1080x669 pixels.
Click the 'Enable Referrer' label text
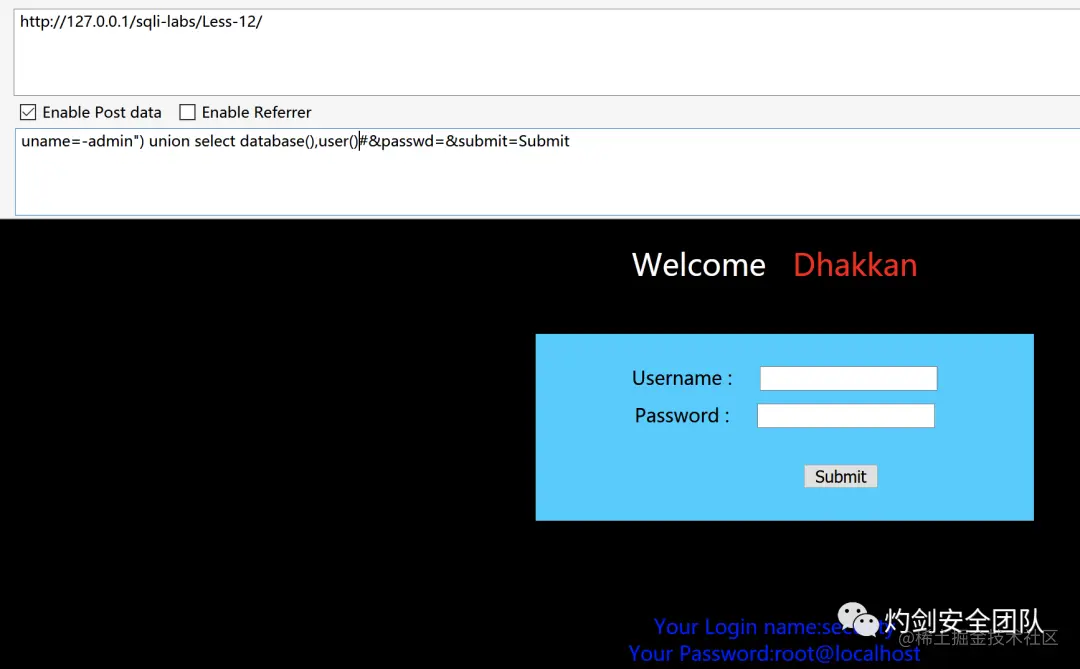(256, 112)
